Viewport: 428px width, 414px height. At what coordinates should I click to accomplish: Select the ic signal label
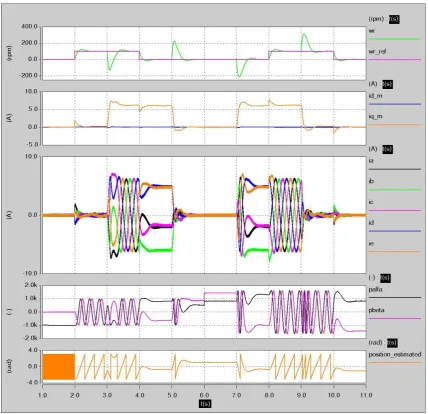tap(371, 202)
